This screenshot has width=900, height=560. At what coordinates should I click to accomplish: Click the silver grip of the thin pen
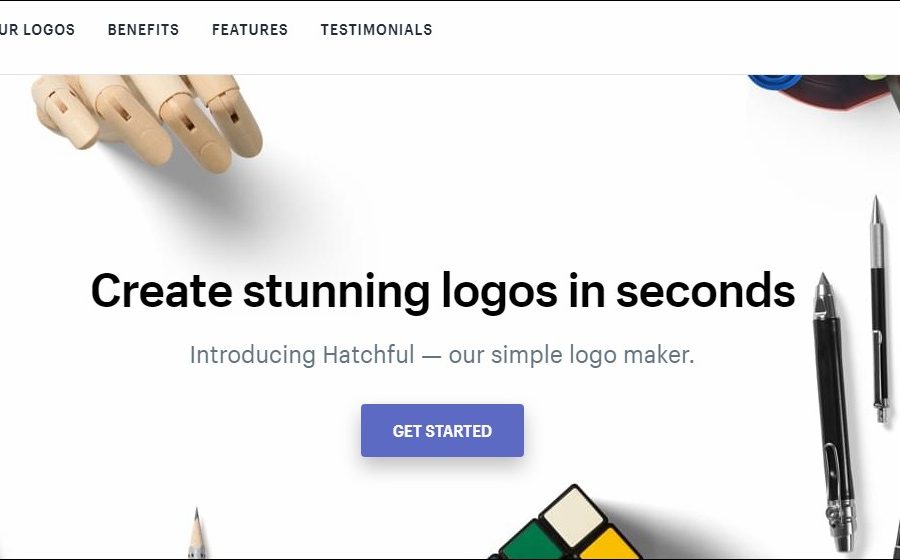[876, 246]
